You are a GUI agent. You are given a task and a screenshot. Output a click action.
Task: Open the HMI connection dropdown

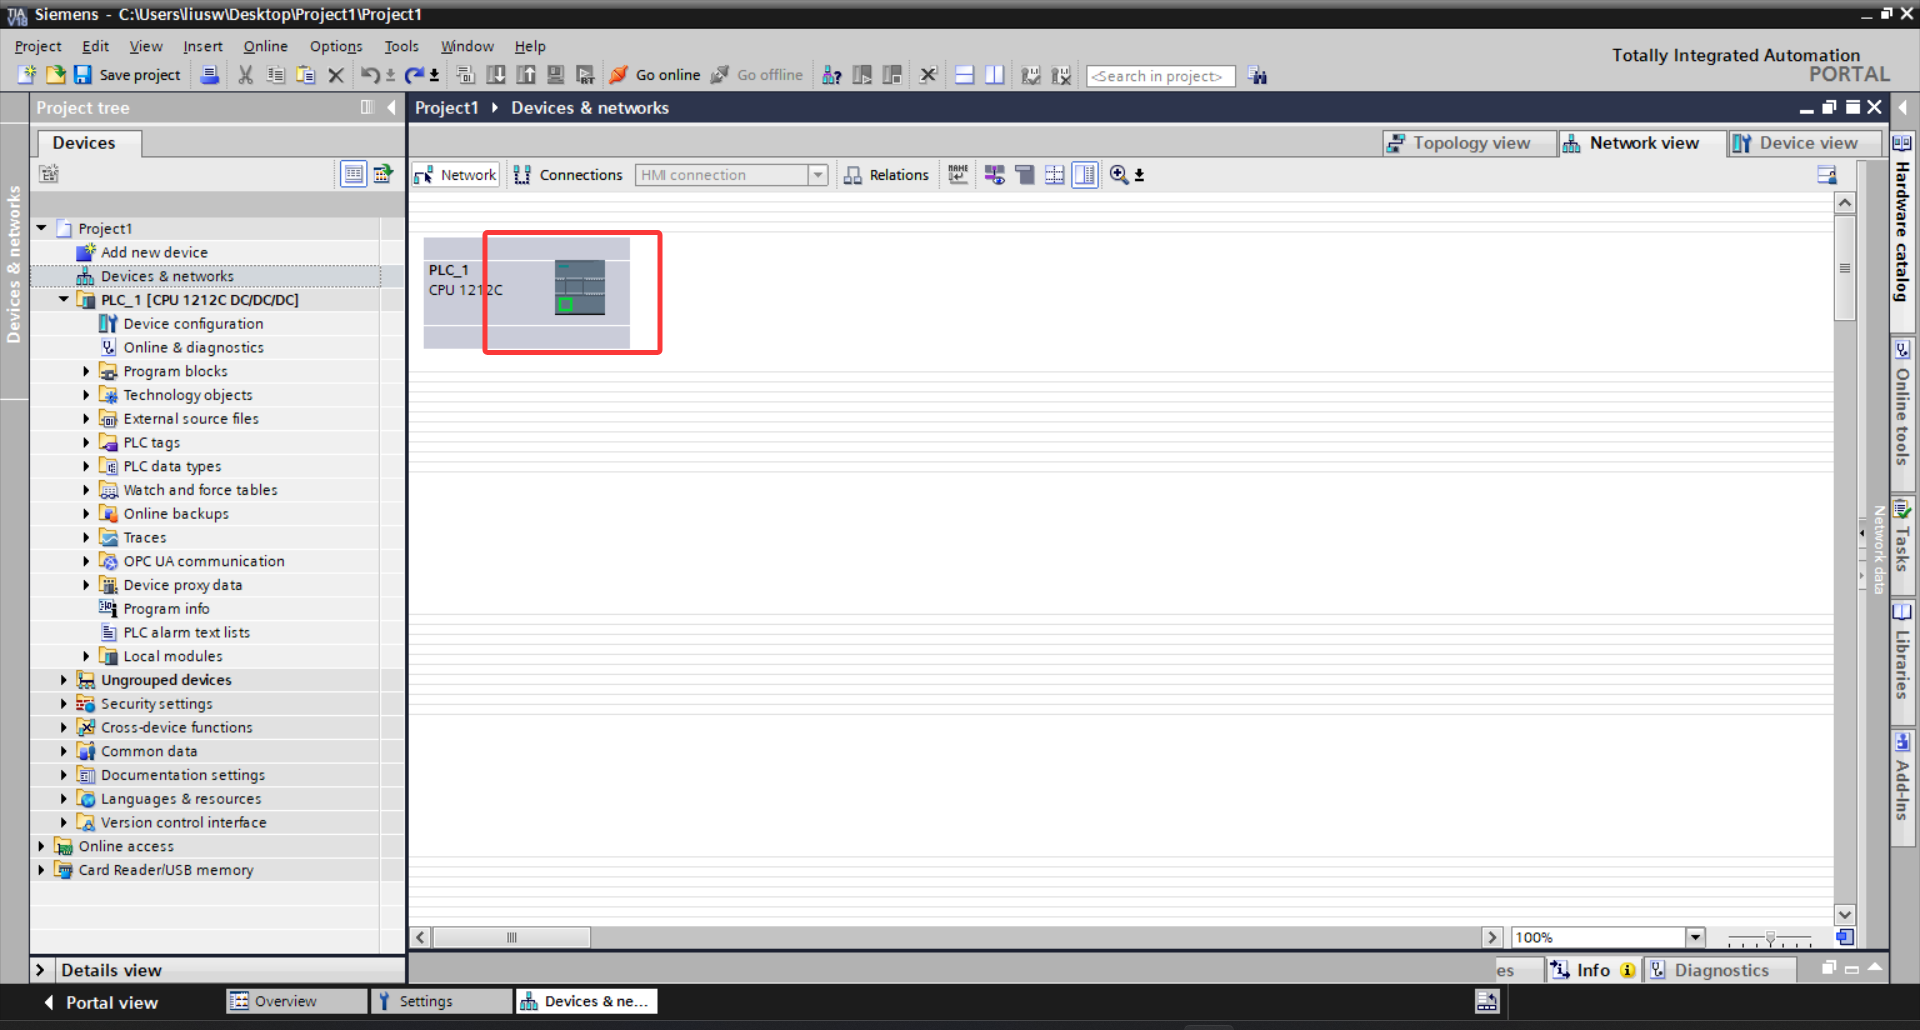coord(818,175)
